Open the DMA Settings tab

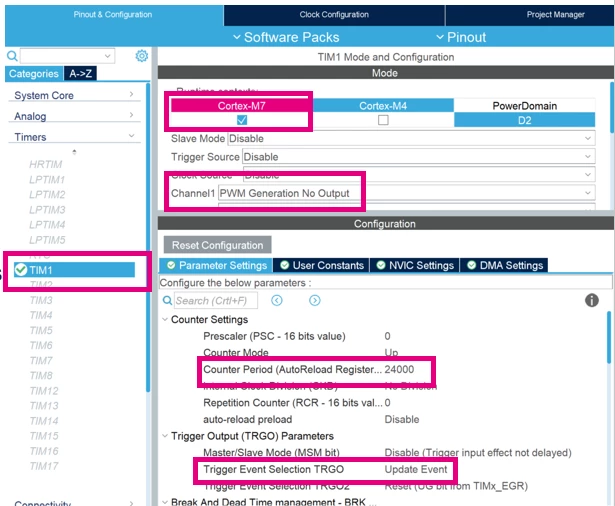click(x=504, y=265)
